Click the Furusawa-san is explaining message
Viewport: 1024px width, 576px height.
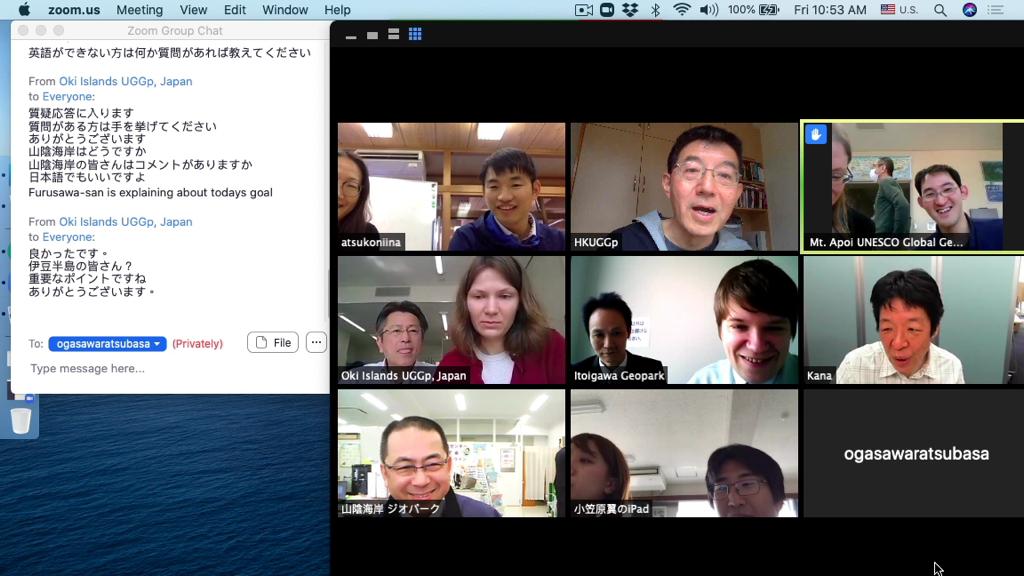(x=150, y=193)
